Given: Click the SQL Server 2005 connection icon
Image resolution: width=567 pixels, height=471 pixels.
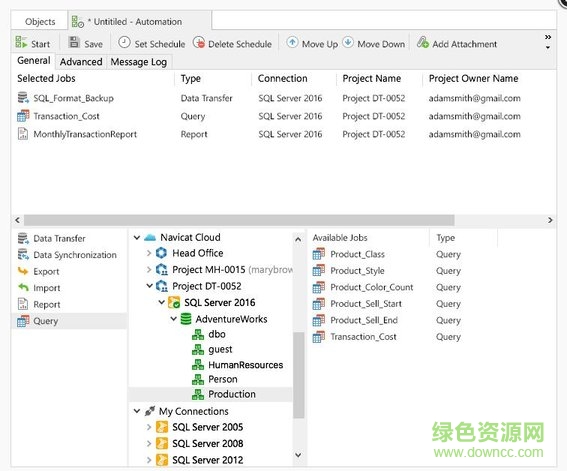Looking at the screenshot, I should point(162,427).
